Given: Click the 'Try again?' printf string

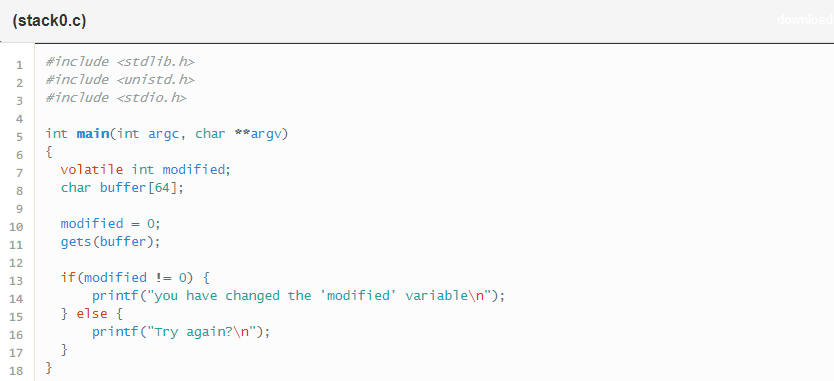Looking at the screenshot, I should [204, 332].
